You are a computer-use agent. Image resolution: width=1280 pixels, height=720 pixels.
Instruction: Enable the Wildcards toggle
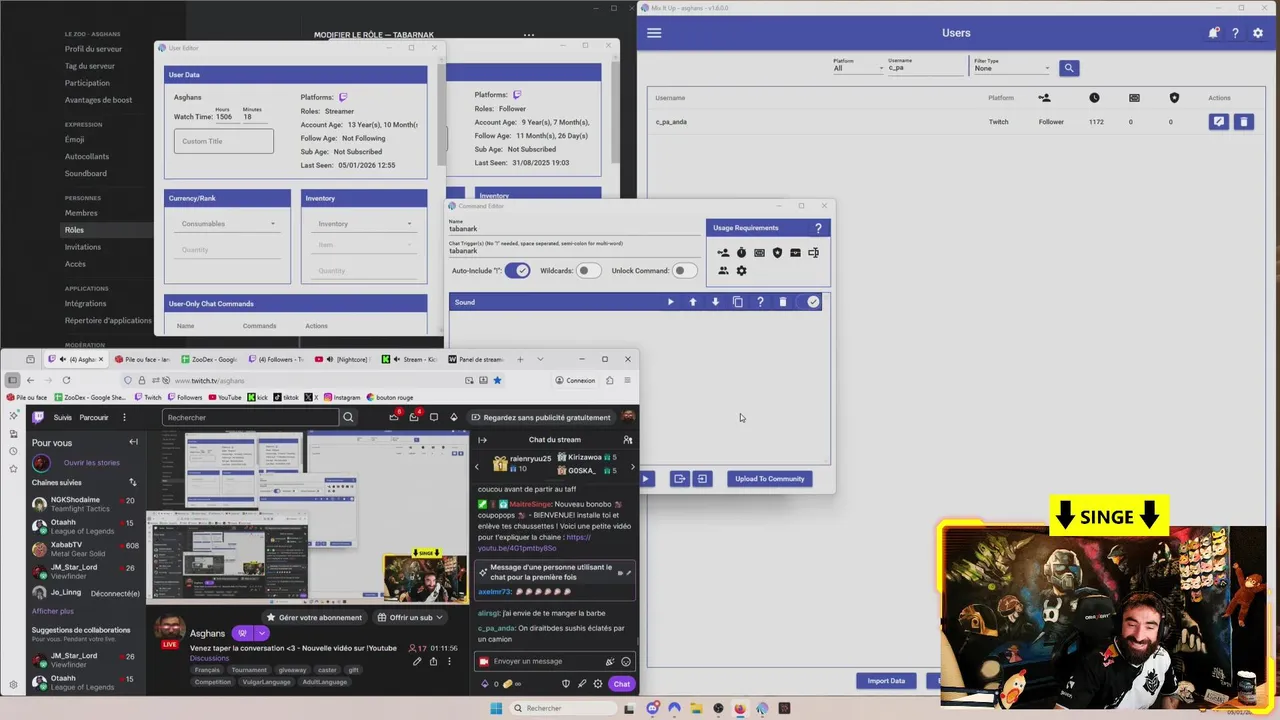click(589, 271)
